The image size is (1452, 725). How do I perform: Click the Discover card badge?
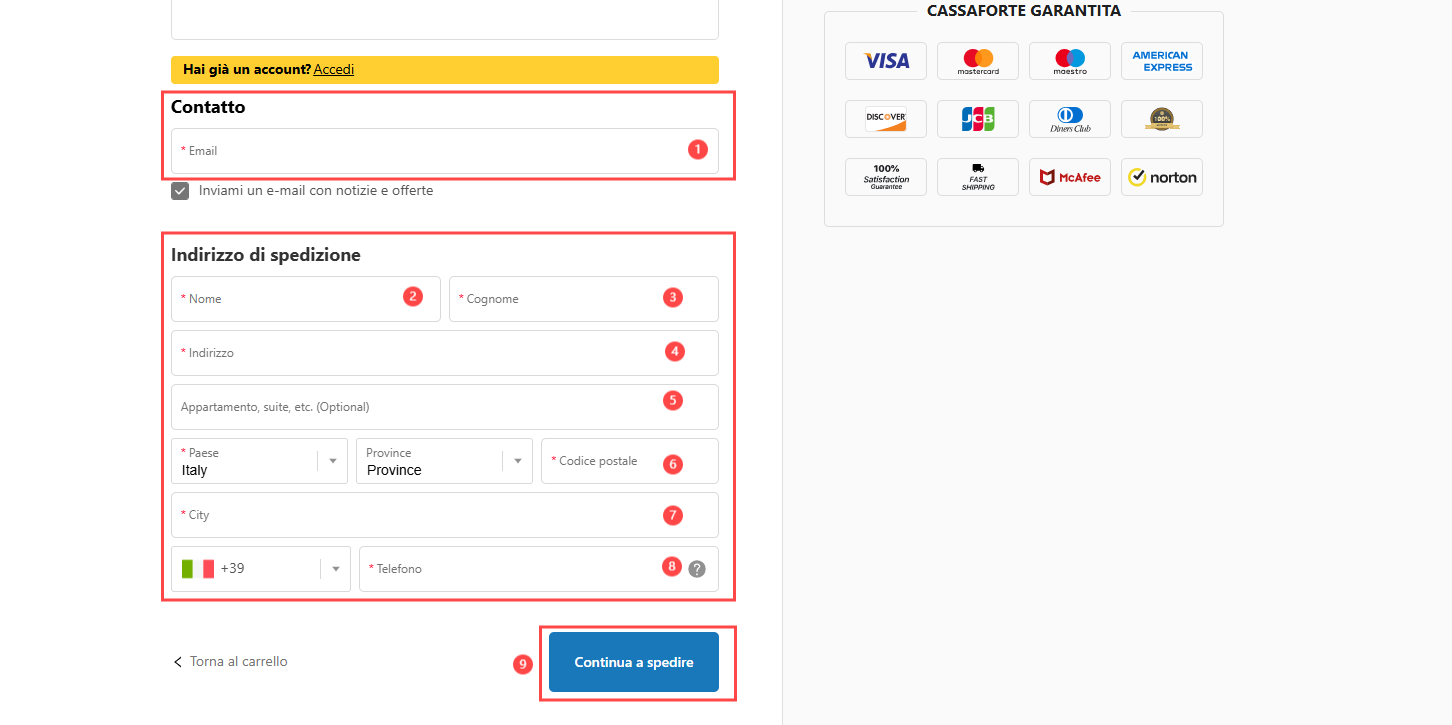885,119
